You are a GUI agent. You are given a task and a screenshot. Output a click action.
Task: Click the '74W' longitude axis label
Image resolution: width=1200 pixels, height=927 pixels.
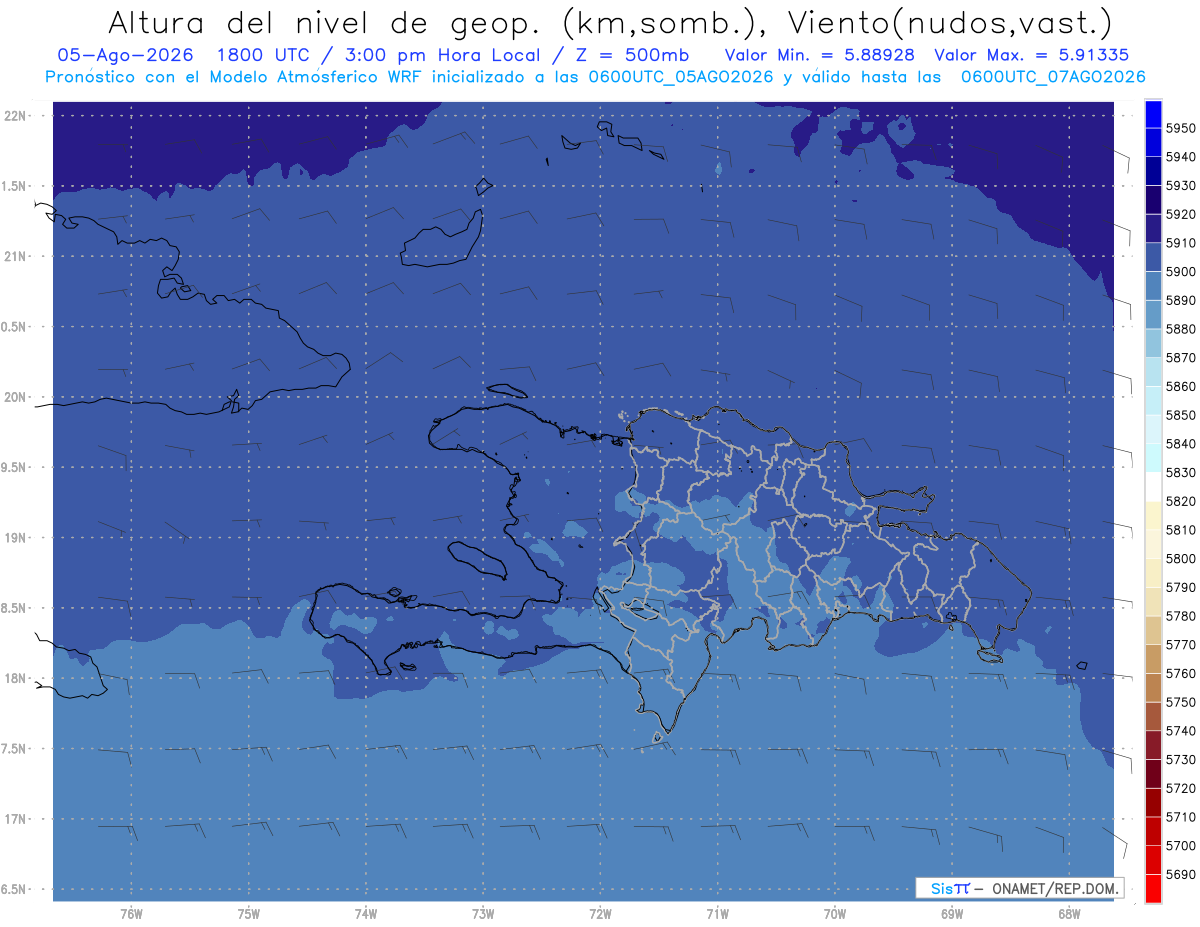coord(366,913)
